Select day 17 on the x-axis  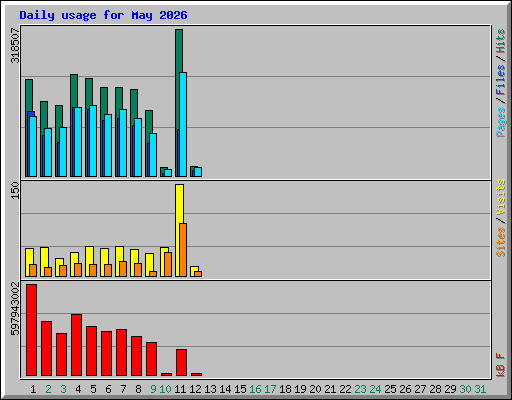(270, 389)
